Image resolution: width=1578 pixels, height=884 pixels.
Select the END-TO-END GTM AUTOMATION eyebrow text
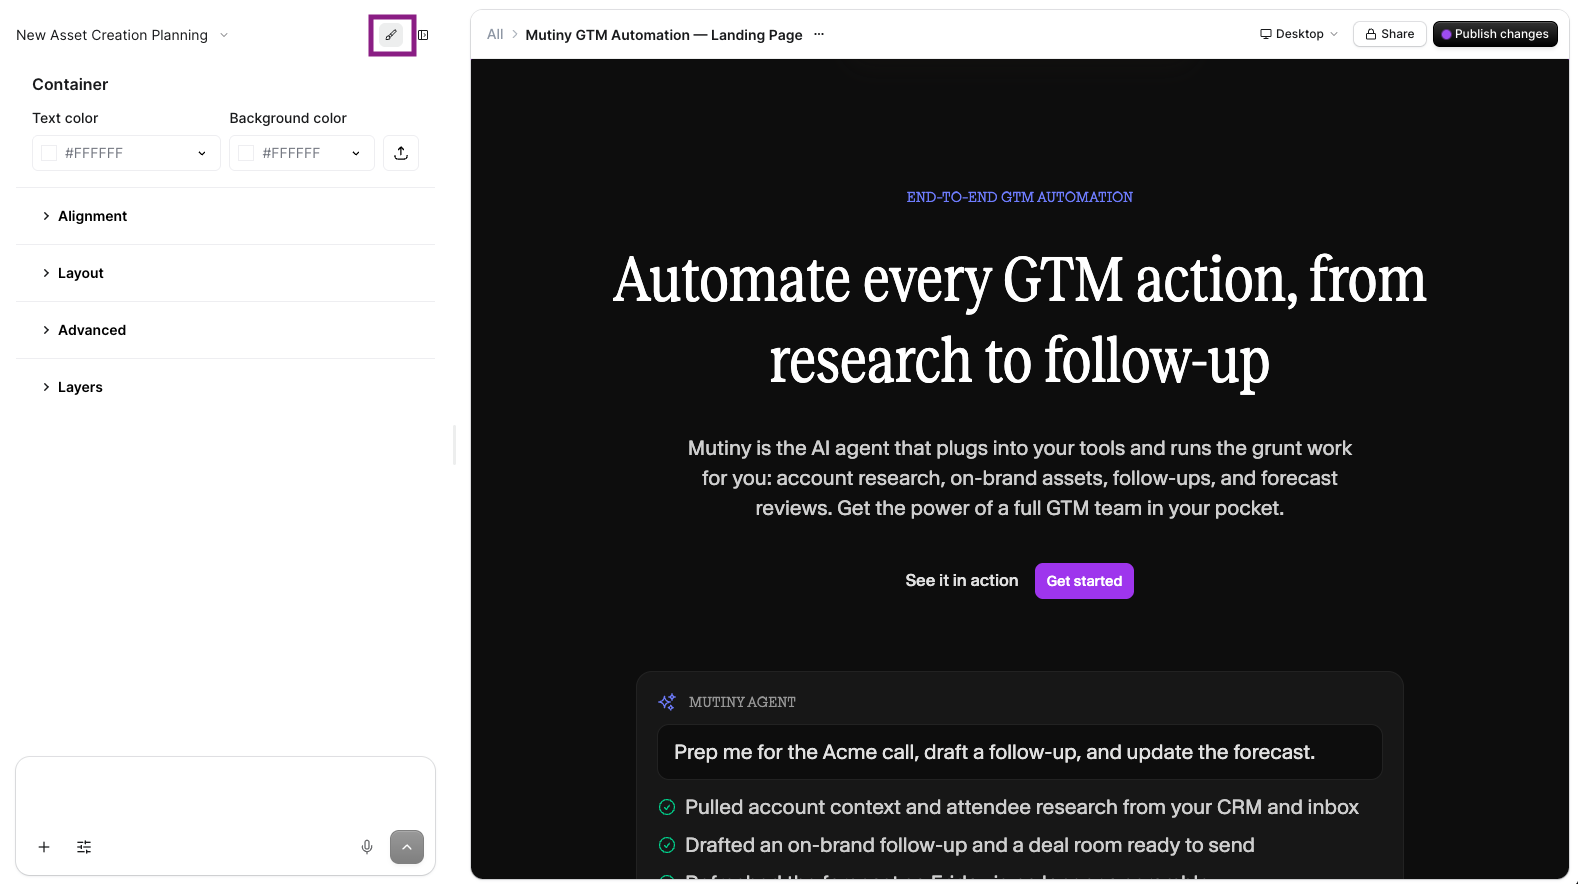click(x=1020, y=197)
